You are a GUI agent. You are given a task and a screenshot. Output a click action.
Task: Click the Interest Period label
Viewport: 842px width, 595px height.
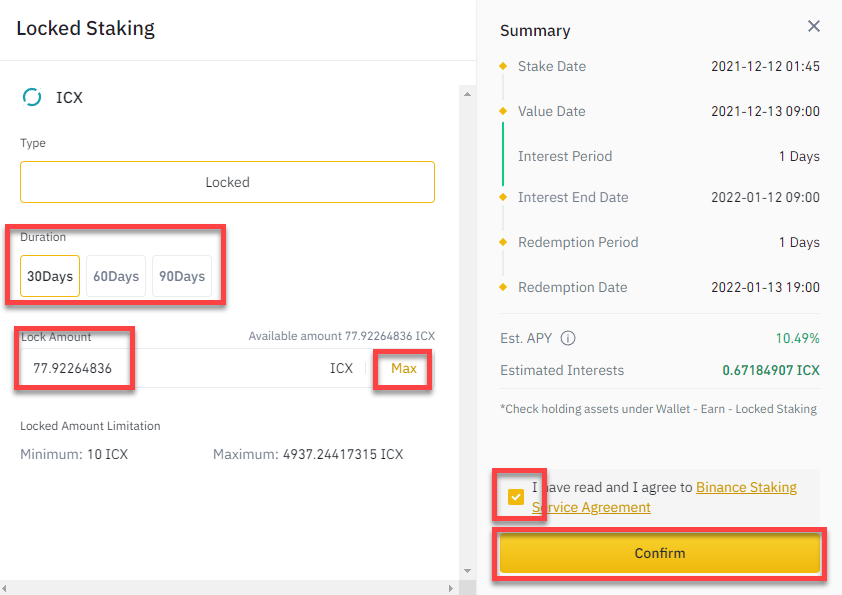(x=565, y=156)
